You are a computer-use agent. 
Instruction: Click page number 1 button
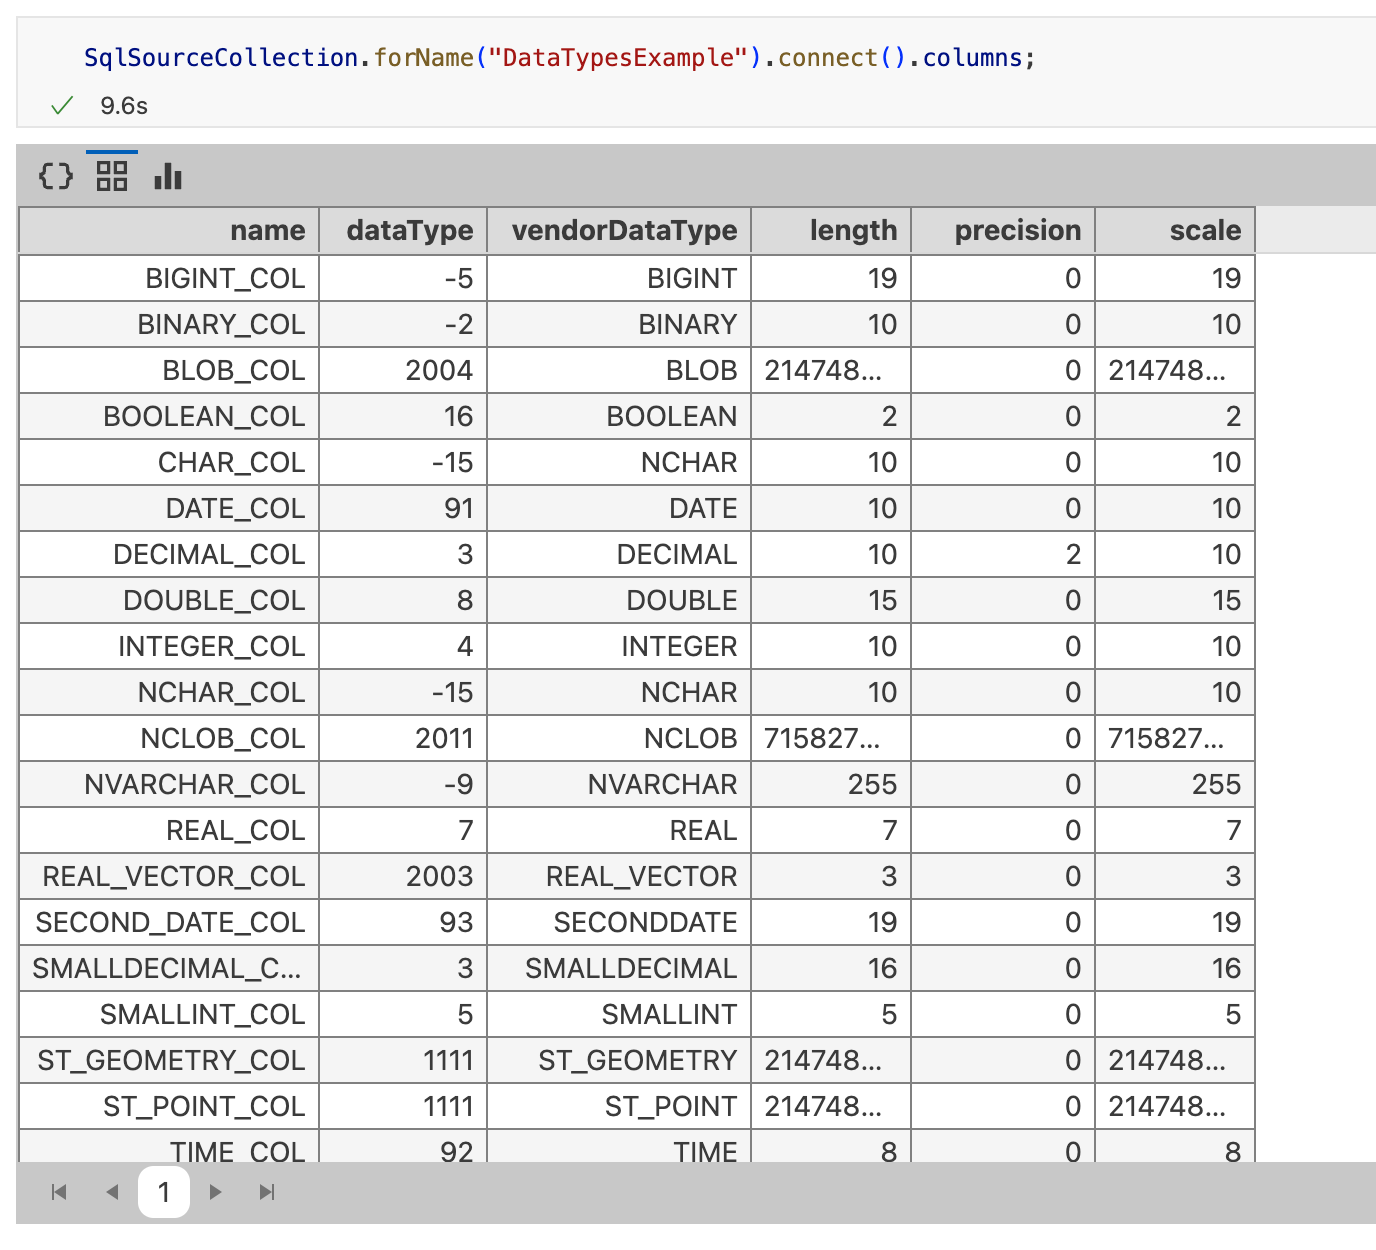164,1192
